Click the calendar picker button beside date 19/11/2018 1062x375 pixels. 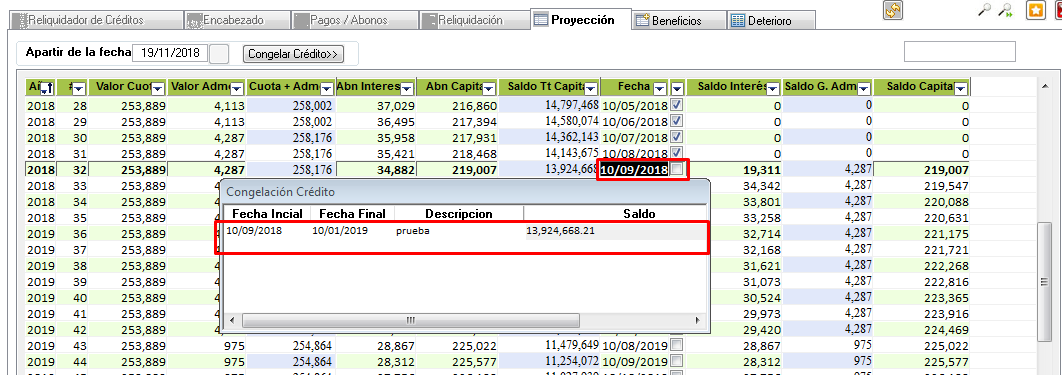pyautogui.click(x=219, y=53)
